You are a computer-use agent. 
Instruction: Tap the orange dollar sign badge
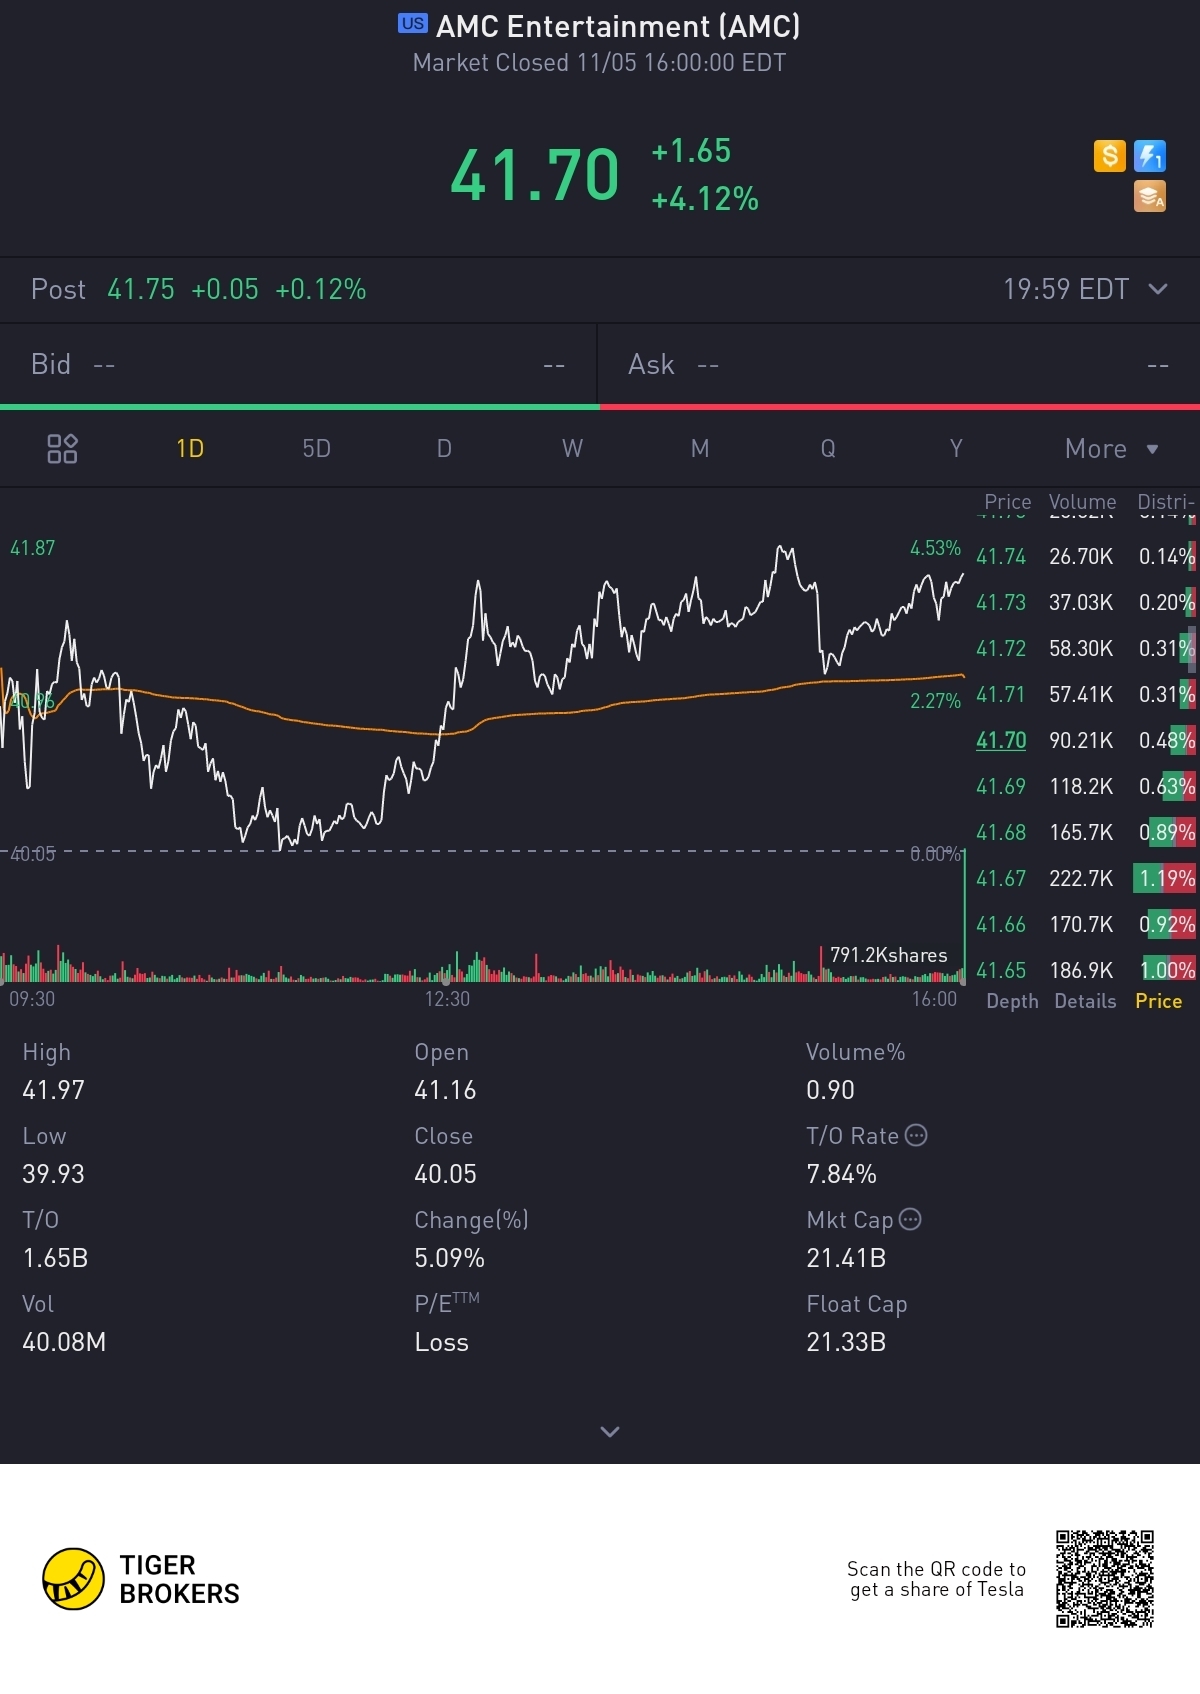1109,156
